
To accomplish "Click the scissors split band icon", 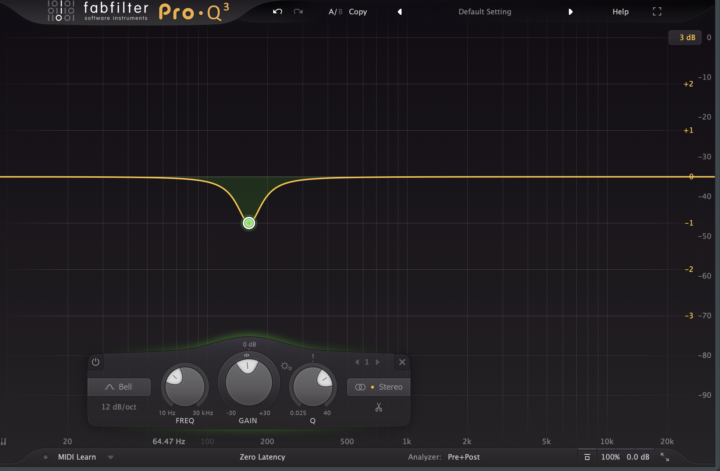I will tap(378, 407).
